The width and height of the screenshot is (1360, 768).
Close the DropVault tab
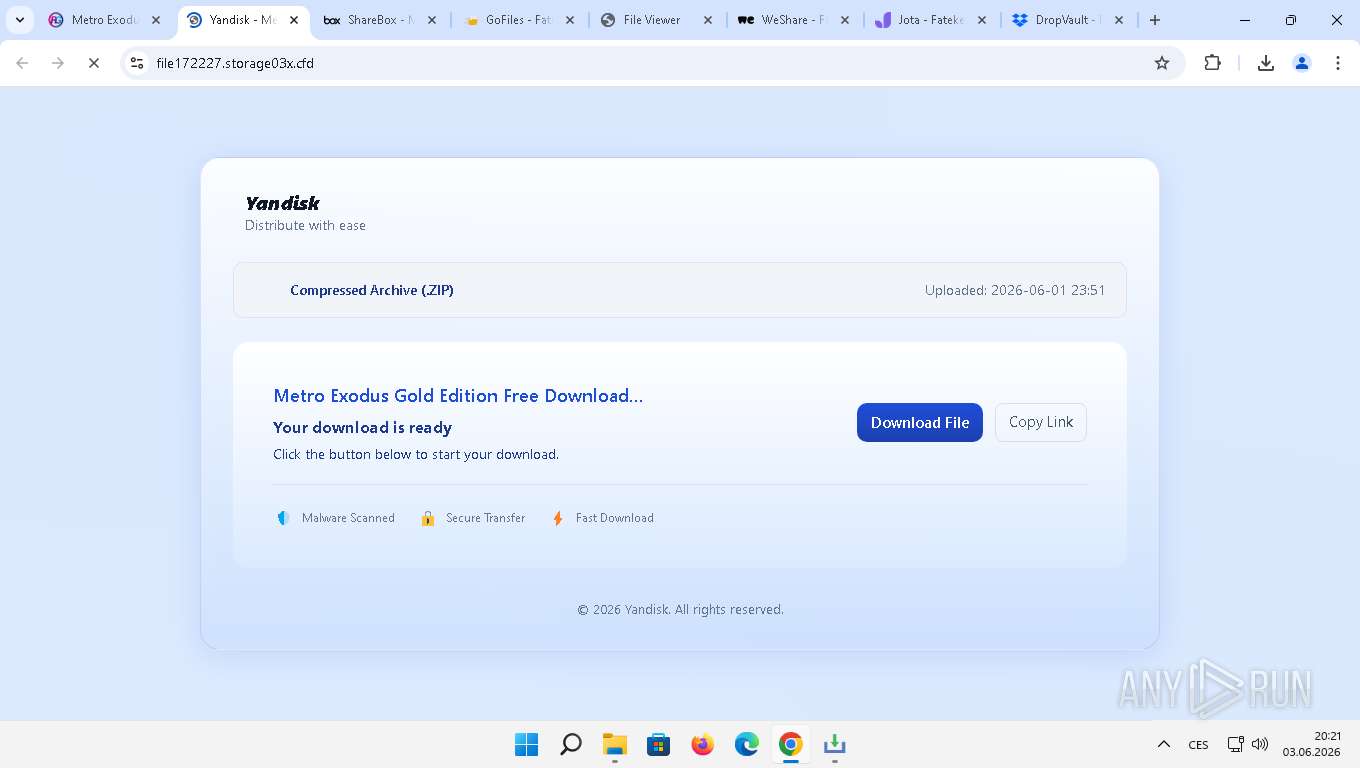[1118, 20]
